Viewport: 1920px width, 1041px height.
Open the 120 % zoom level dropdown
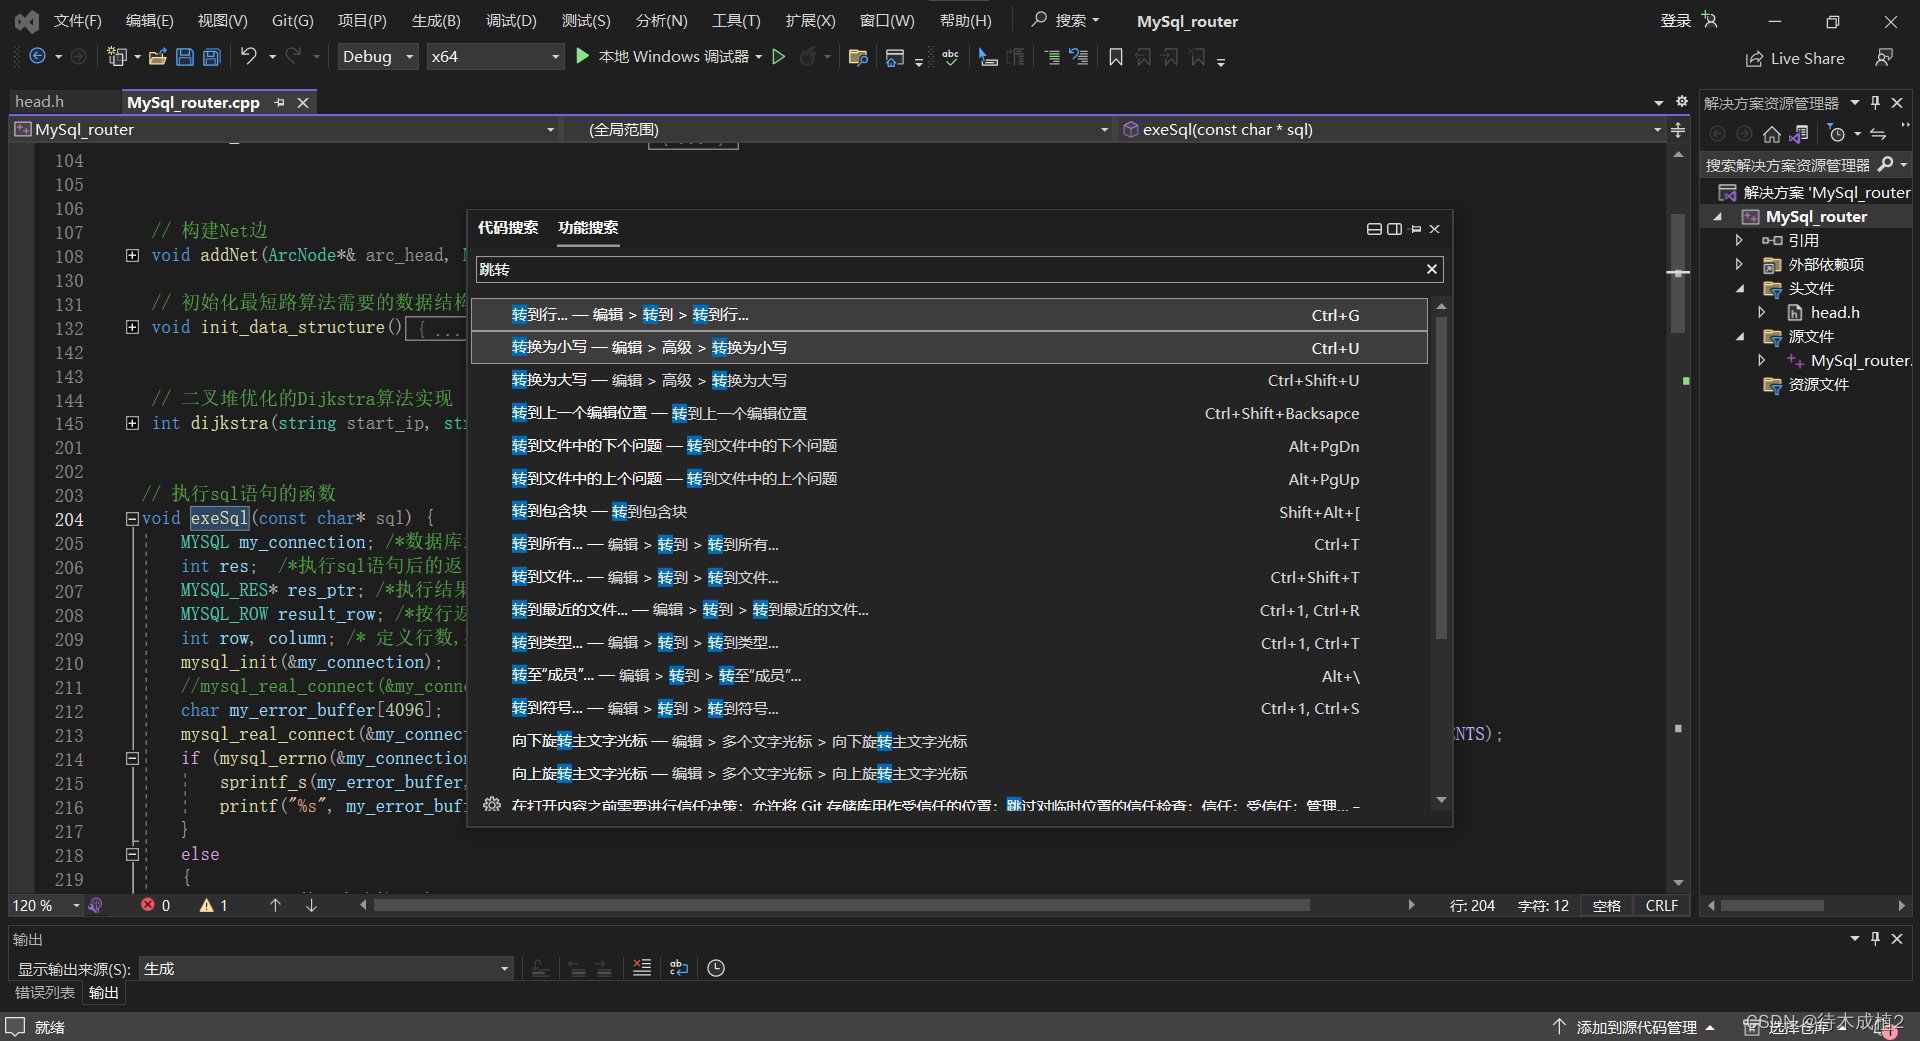point(46,905)
